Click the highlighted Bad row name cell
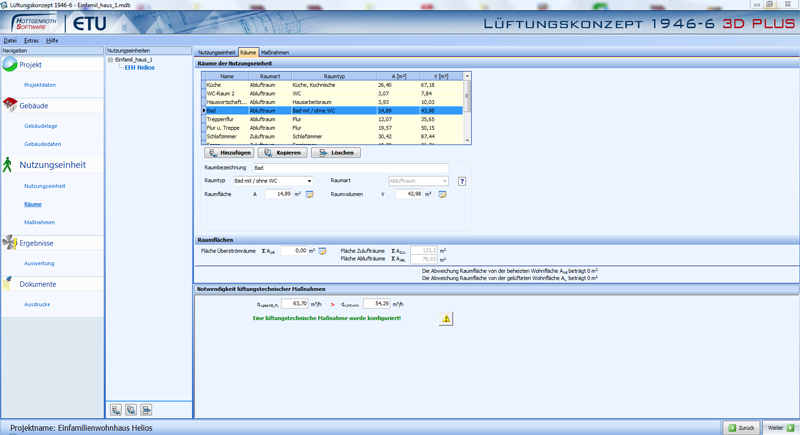 coord(227,111)
